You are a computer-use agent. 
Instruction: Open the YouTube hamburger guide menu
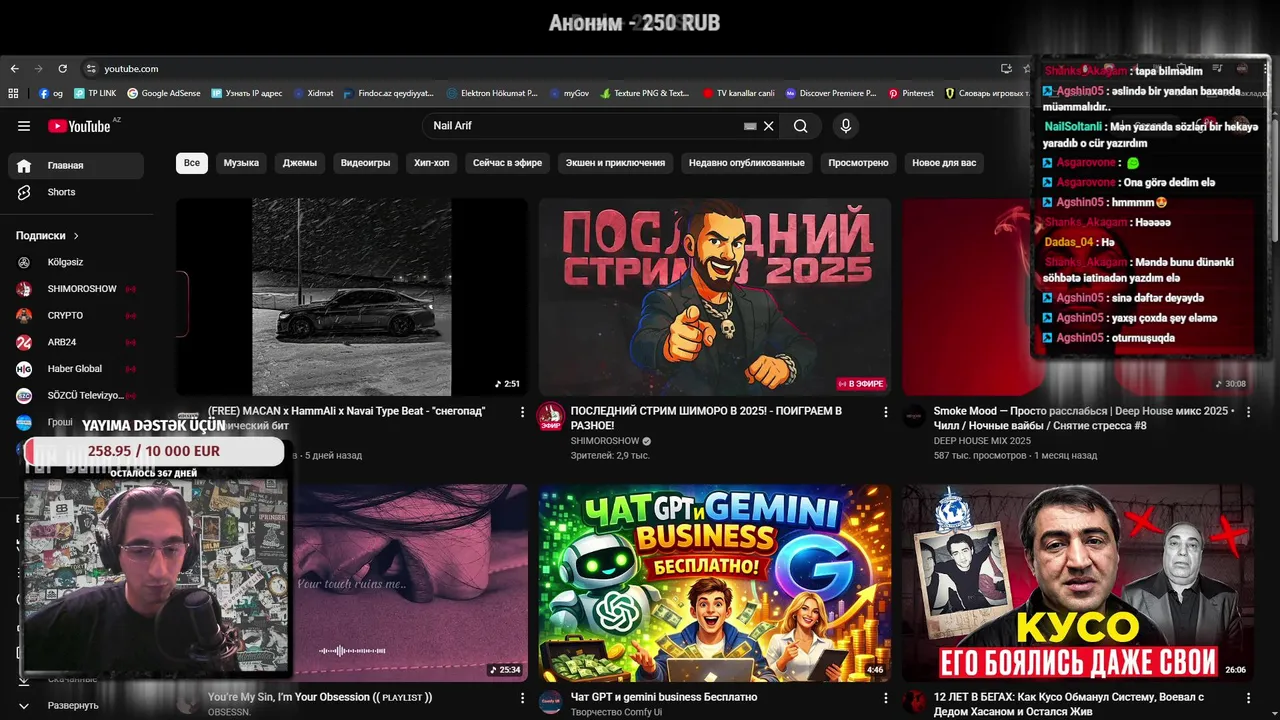(x=24, y=126)
